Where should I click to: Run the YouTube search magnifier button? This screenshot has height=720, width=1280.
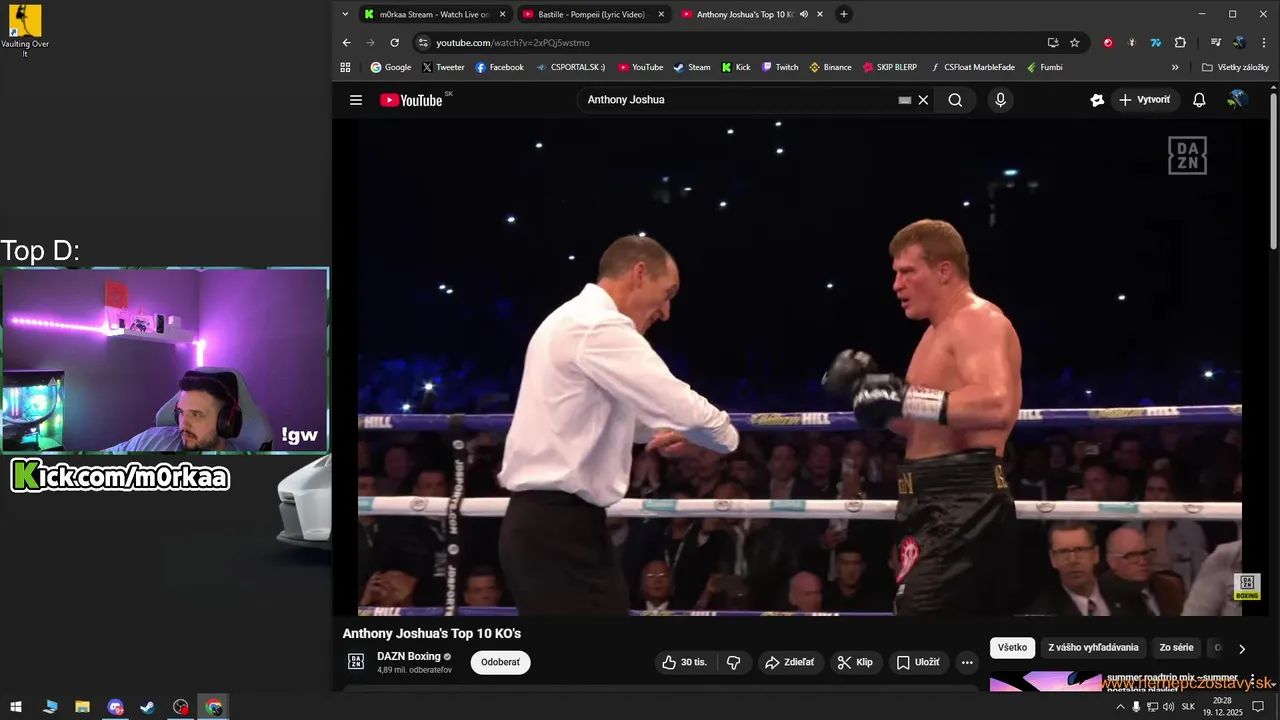(x=955, y=100)
